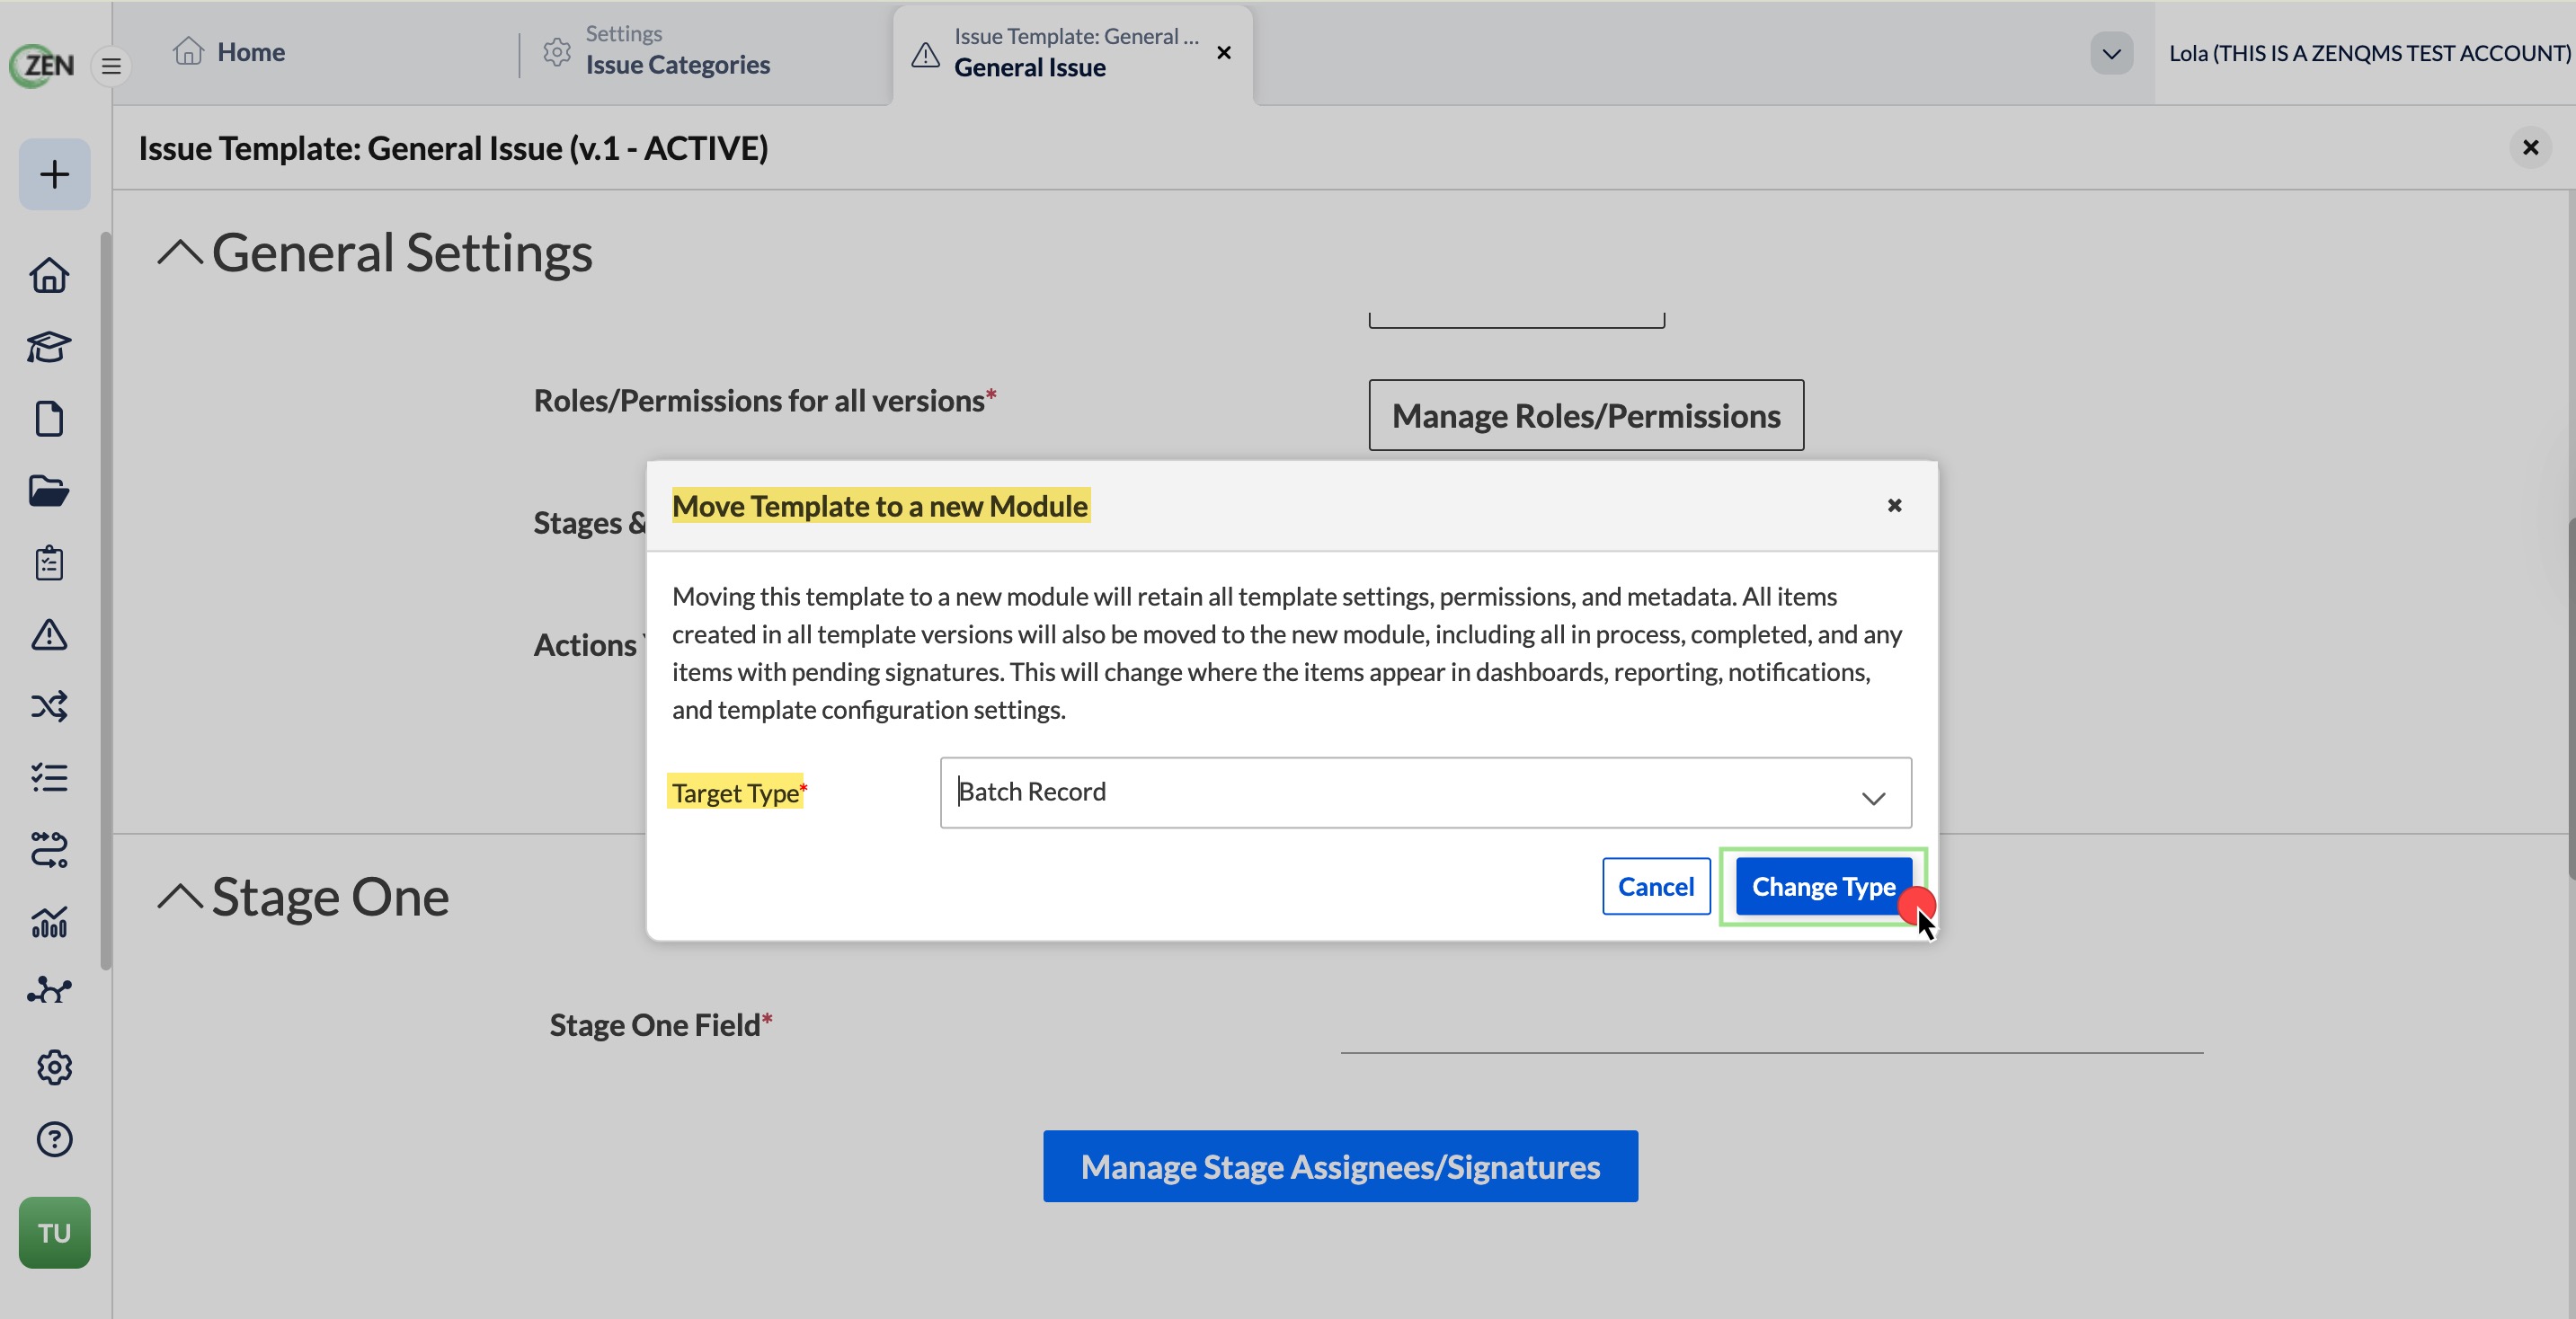This screenshot has height=1319, width=2576.
Task: Close the Issue Template page panel
Action: [2530, 147]
